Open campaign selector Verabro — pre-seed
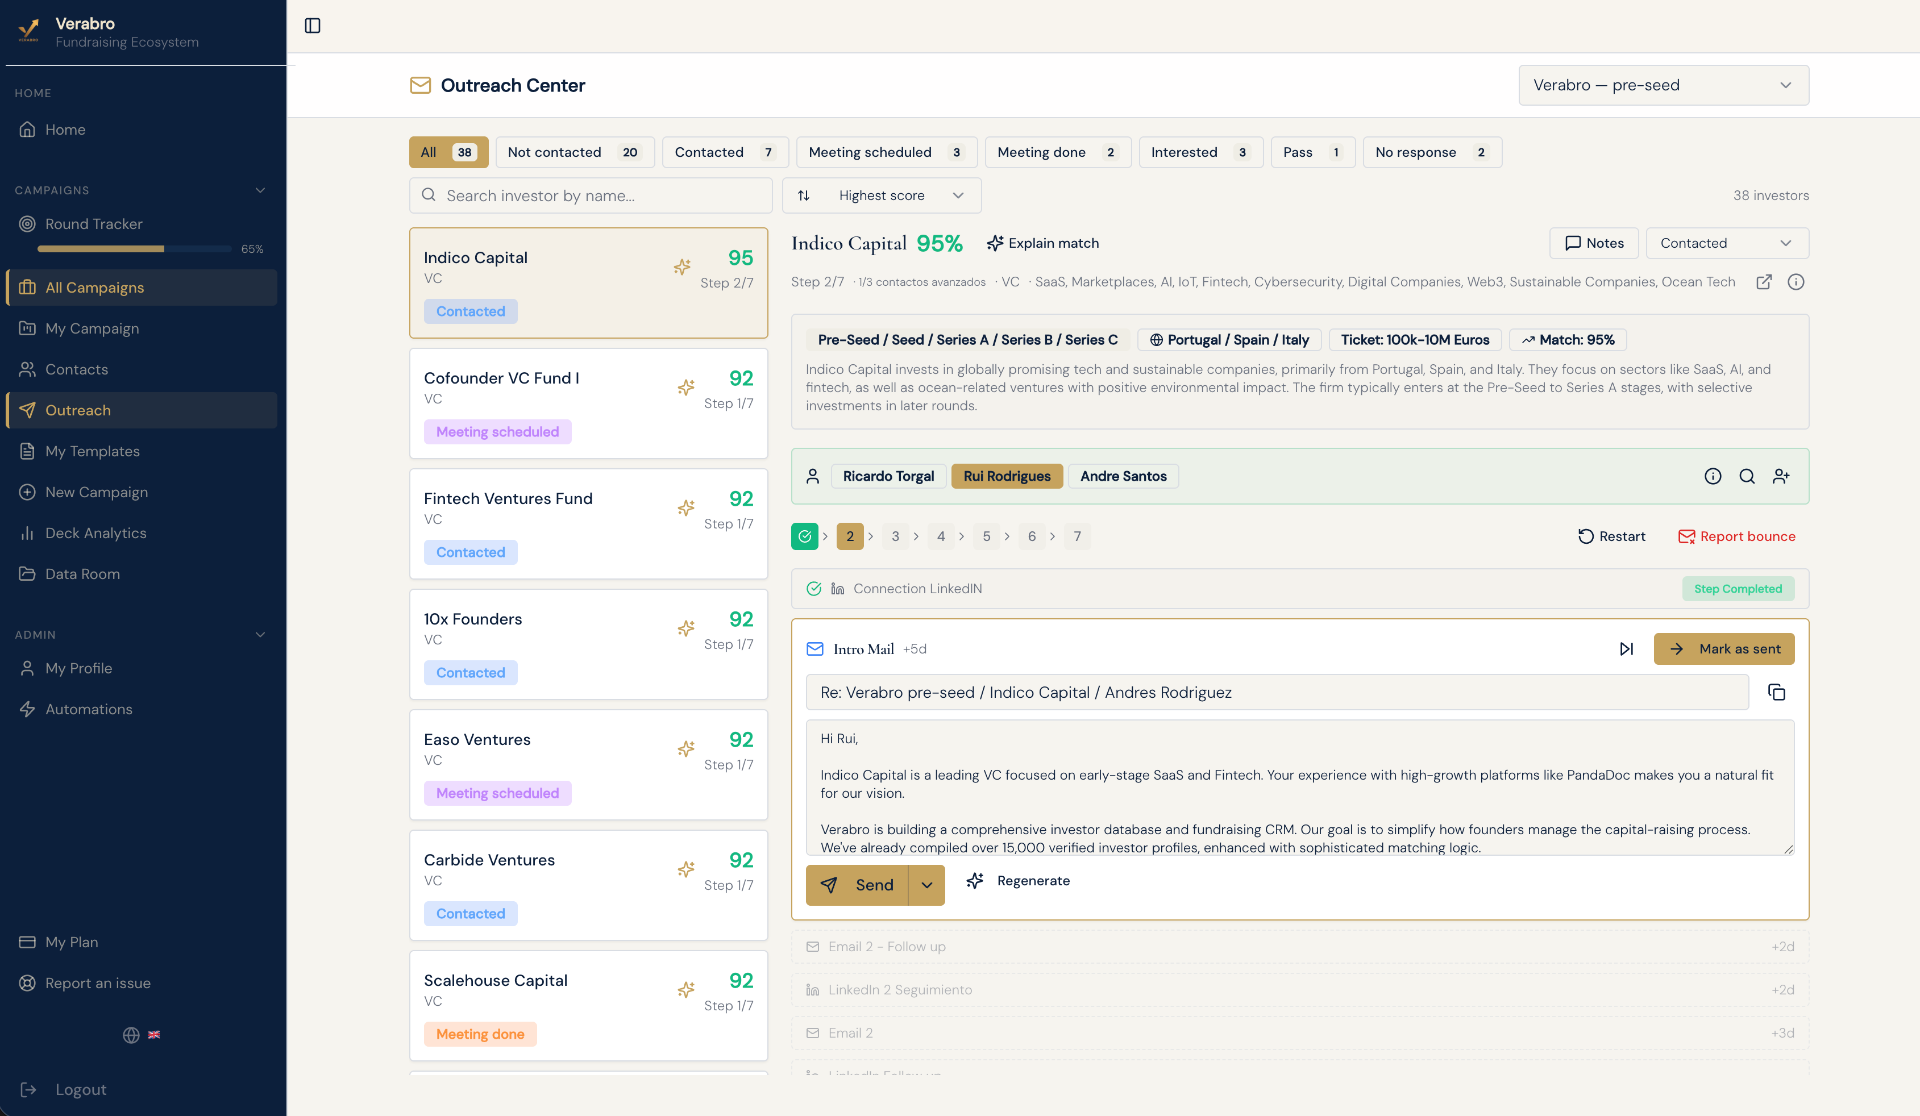The height and width of the screenshot is (1116, 1920). click(1663, 85)
